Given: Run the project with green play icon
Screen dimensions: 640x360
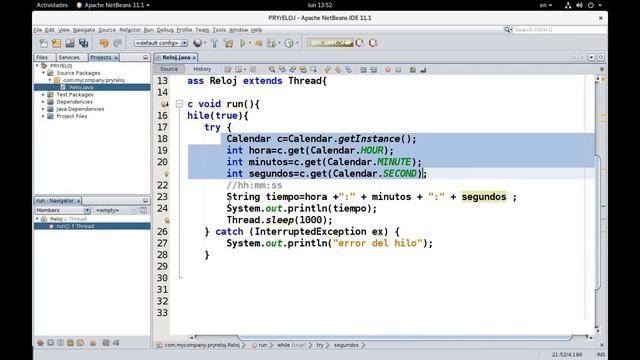Looking at the screenshot, I should pyautogui.click(x=243, y=43).
